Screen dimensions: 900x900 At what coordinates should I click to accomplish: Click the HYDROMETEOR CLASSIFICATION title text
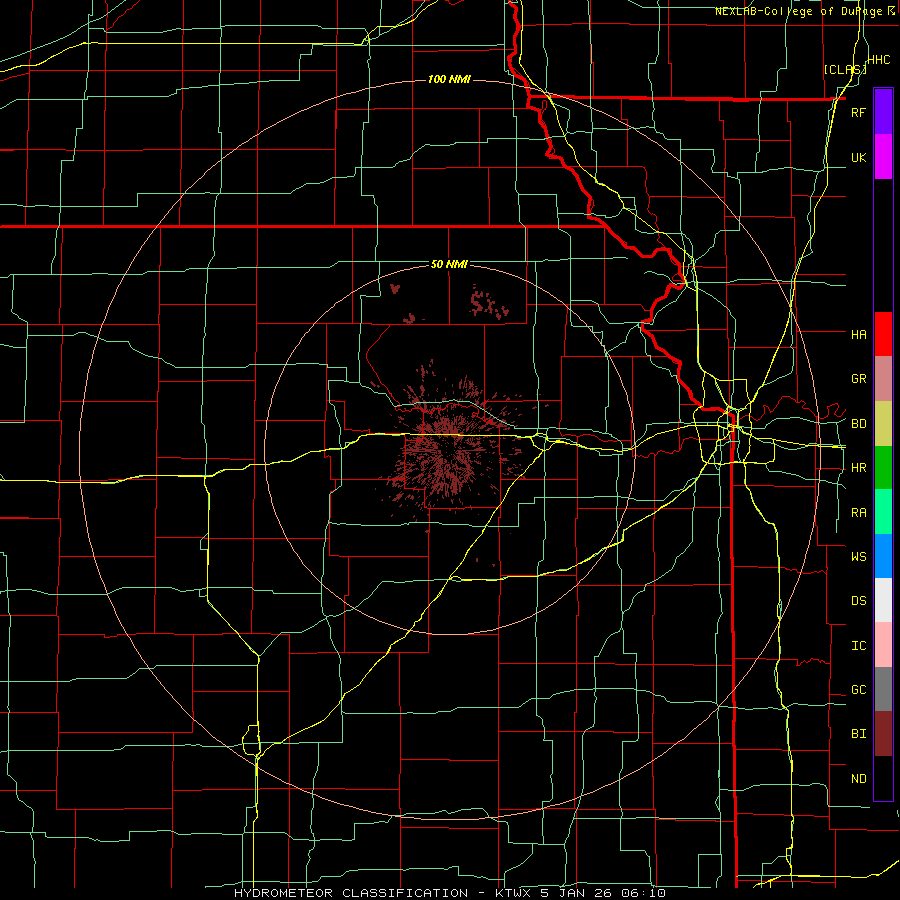351,893
